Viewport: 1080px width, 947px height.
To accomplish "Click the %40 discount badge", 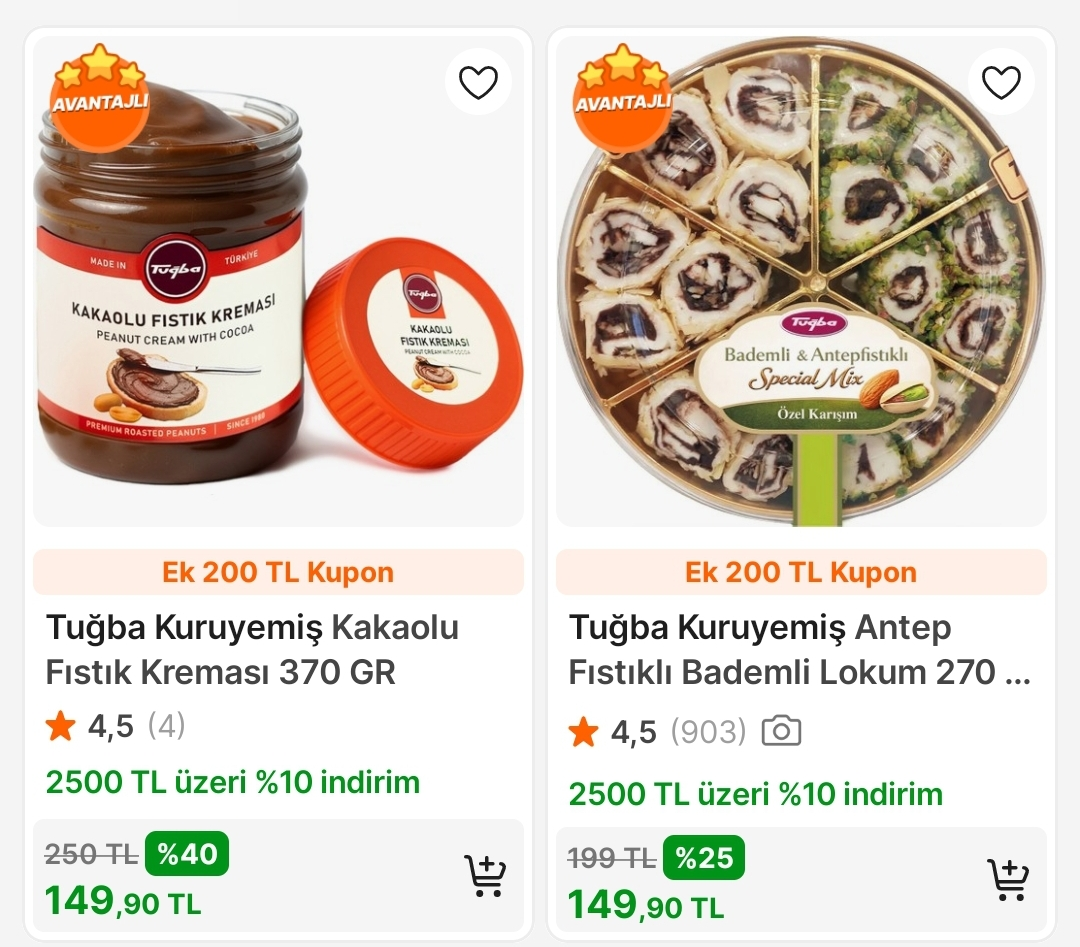I will tap(187, 854).
